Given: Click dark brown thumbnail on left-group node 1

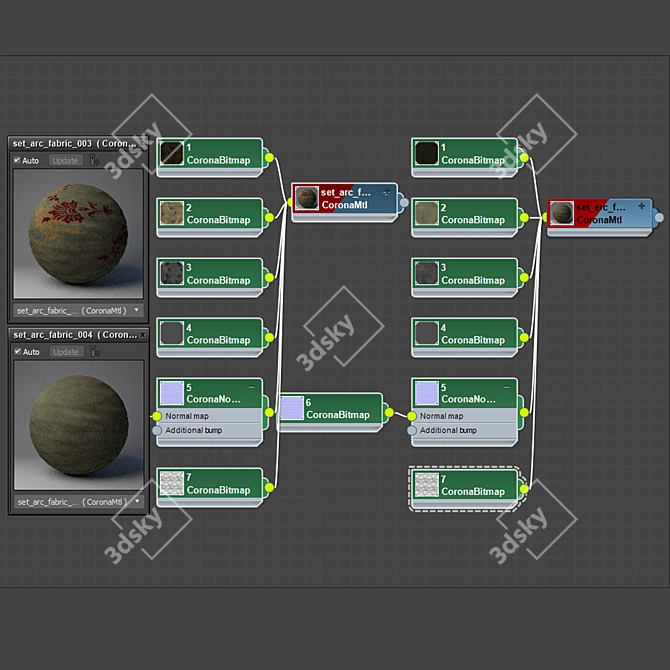Looking at the screenshot, I should (x=172, y=153).
